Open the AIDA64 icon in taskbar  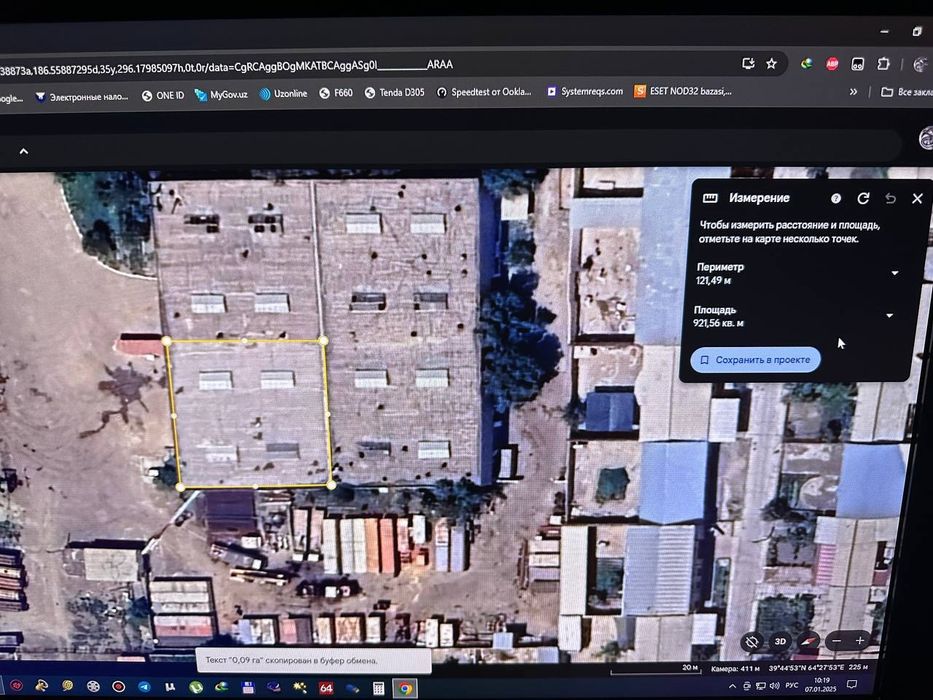coord(326,689)
